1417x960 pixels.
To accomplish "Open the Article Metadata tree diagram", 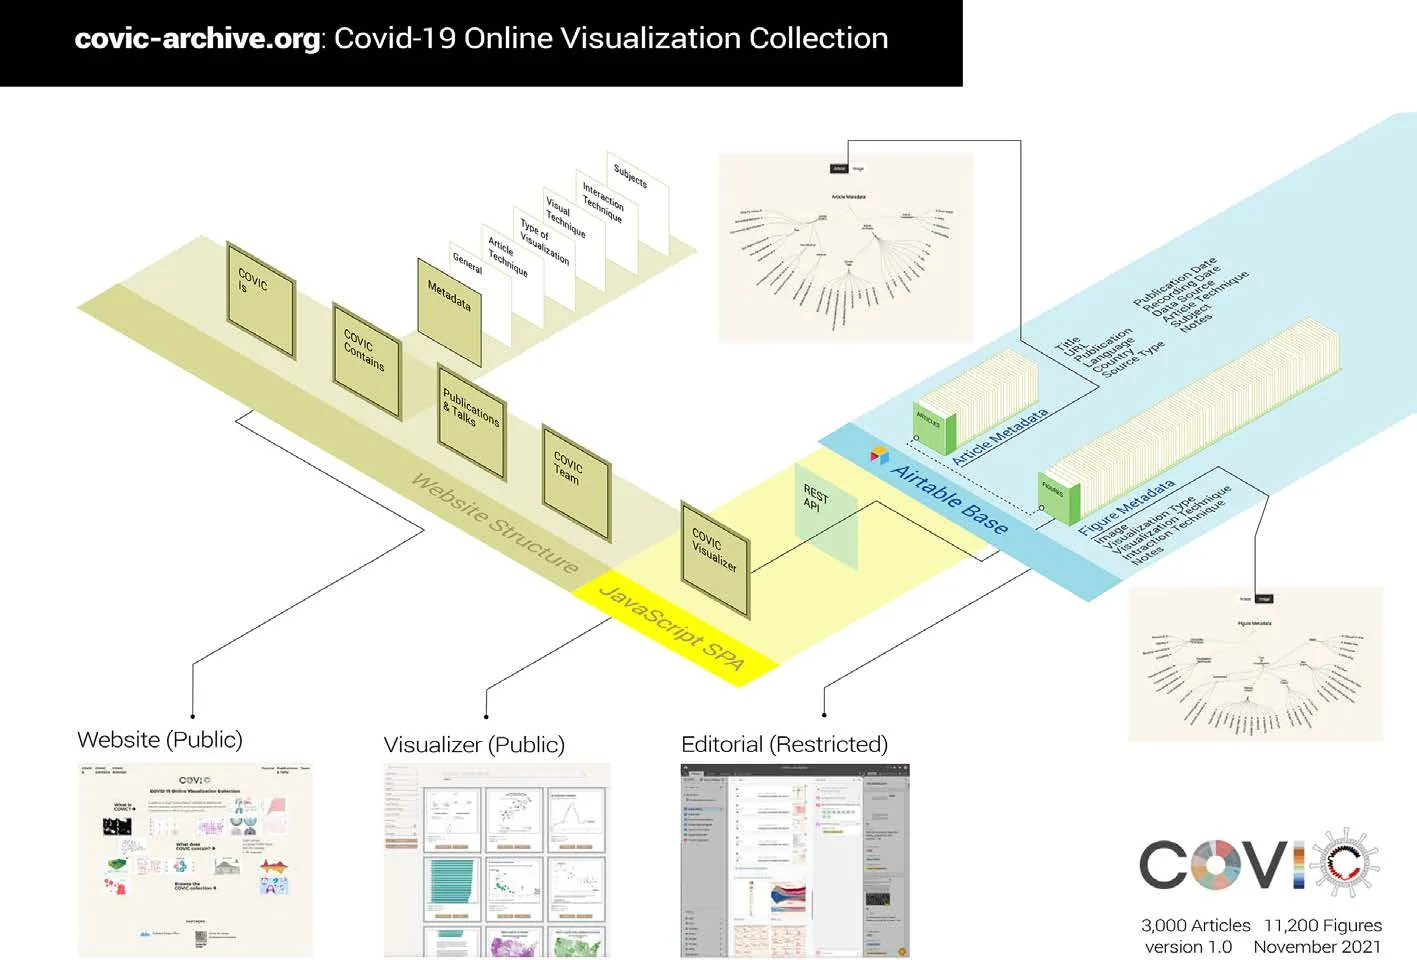I will click(x=846, y=248).
